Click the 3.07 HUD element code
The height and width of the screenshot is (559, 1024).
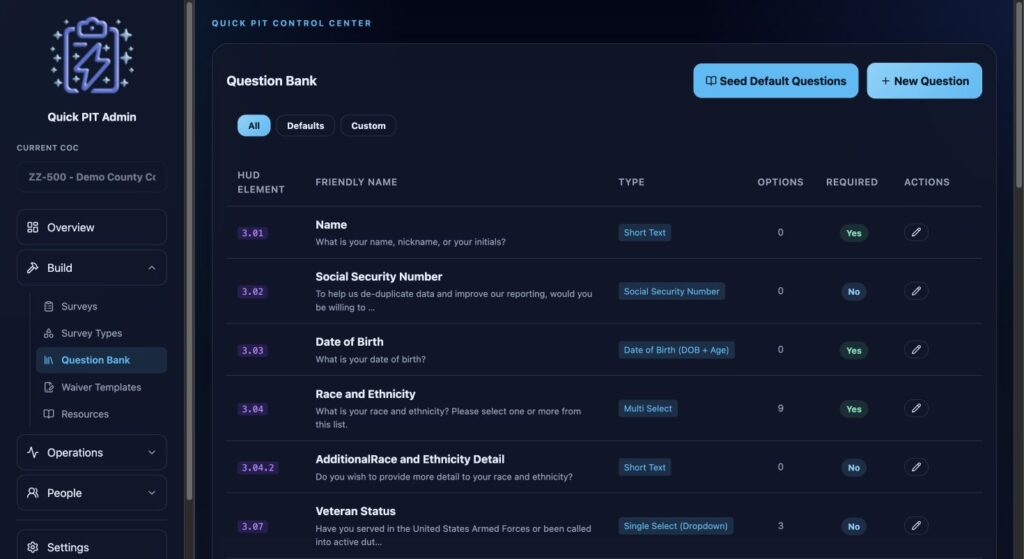pos(252,526)
